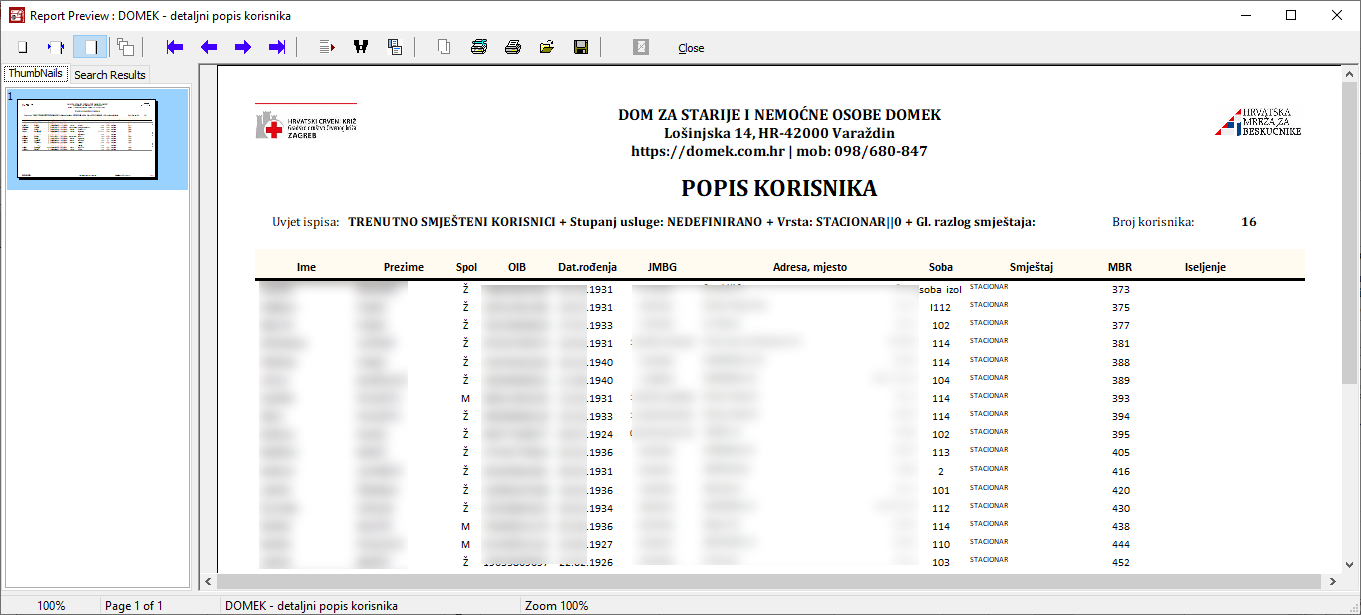Click the Close button in the toolbar
The height and width of the screenshot is (615, 1361).
pos(691,48)
